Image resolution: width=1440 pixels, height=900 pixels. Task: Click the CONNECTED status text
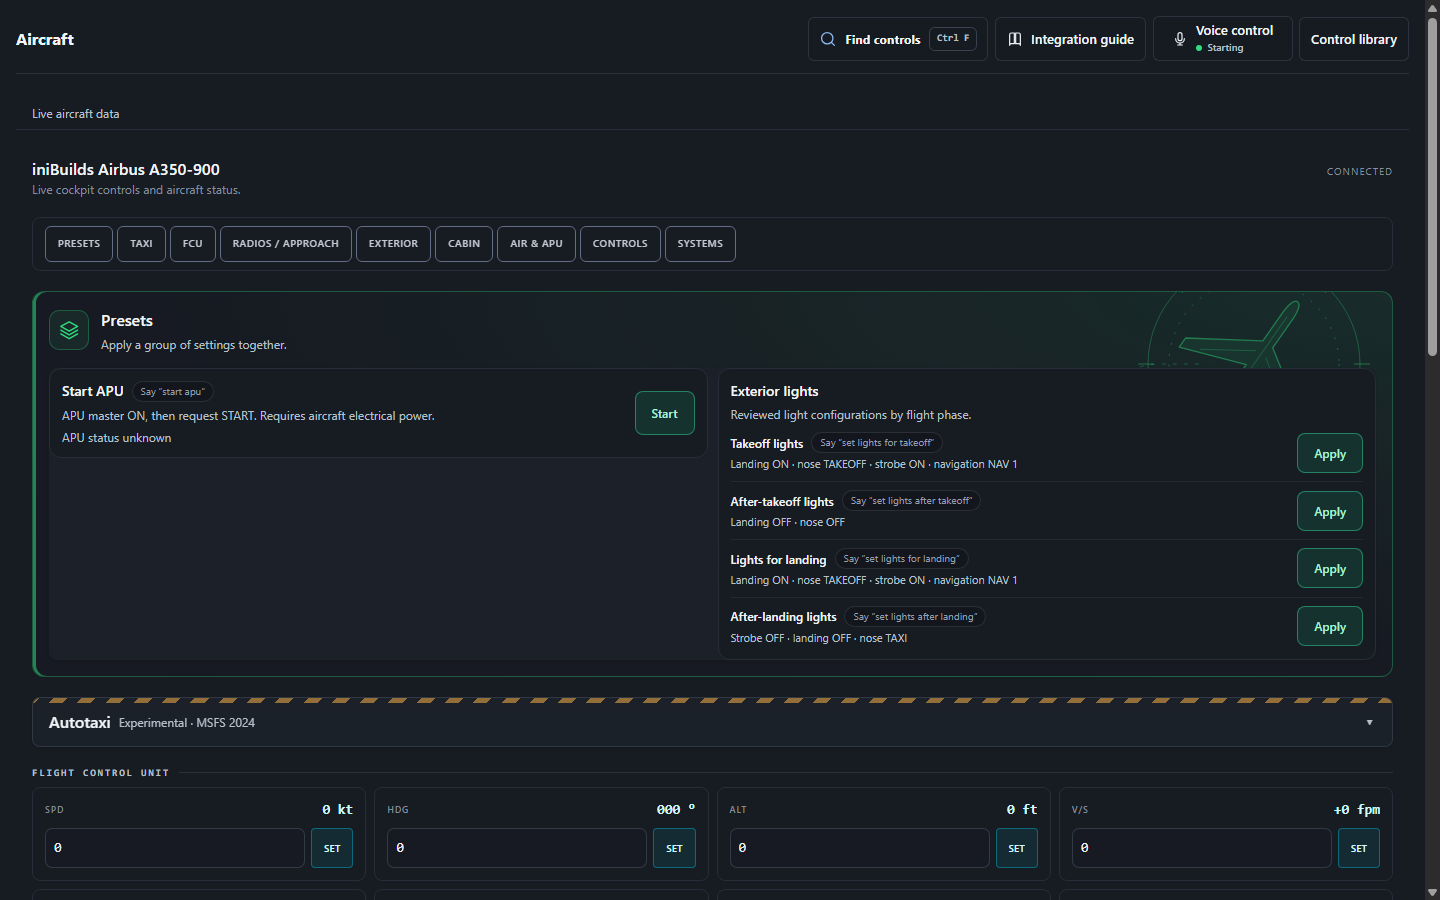[1359, 172]
